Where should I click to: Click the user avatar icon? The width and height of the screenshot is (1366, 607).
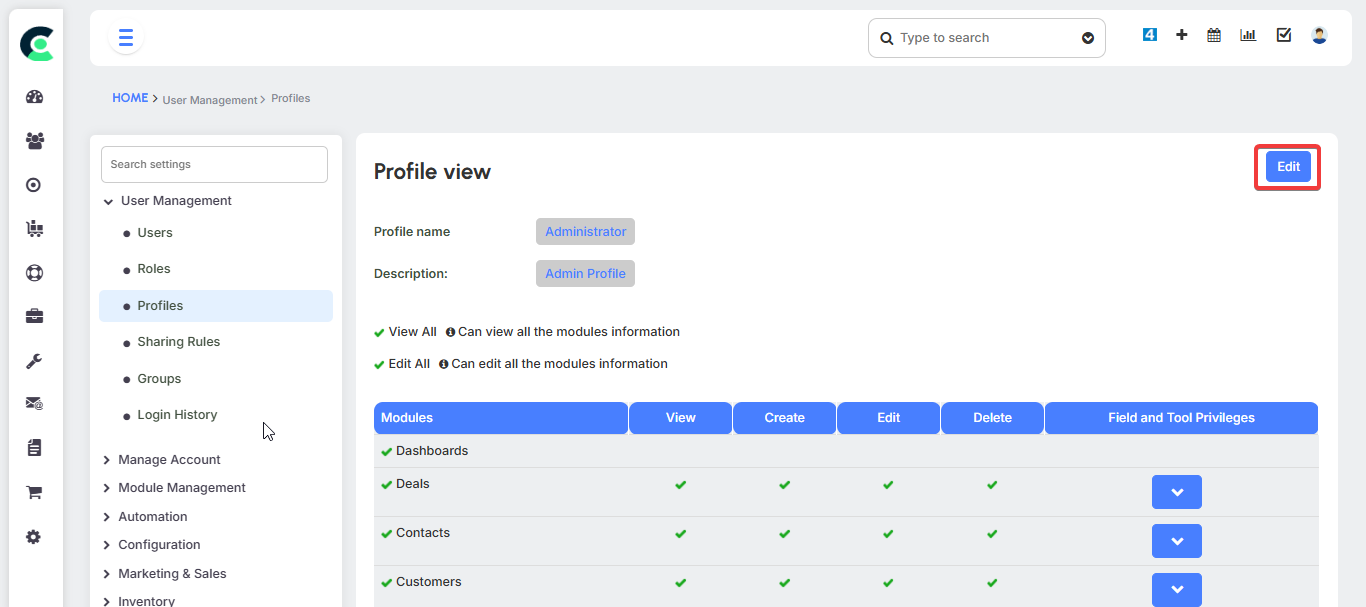coord(1319,35)
